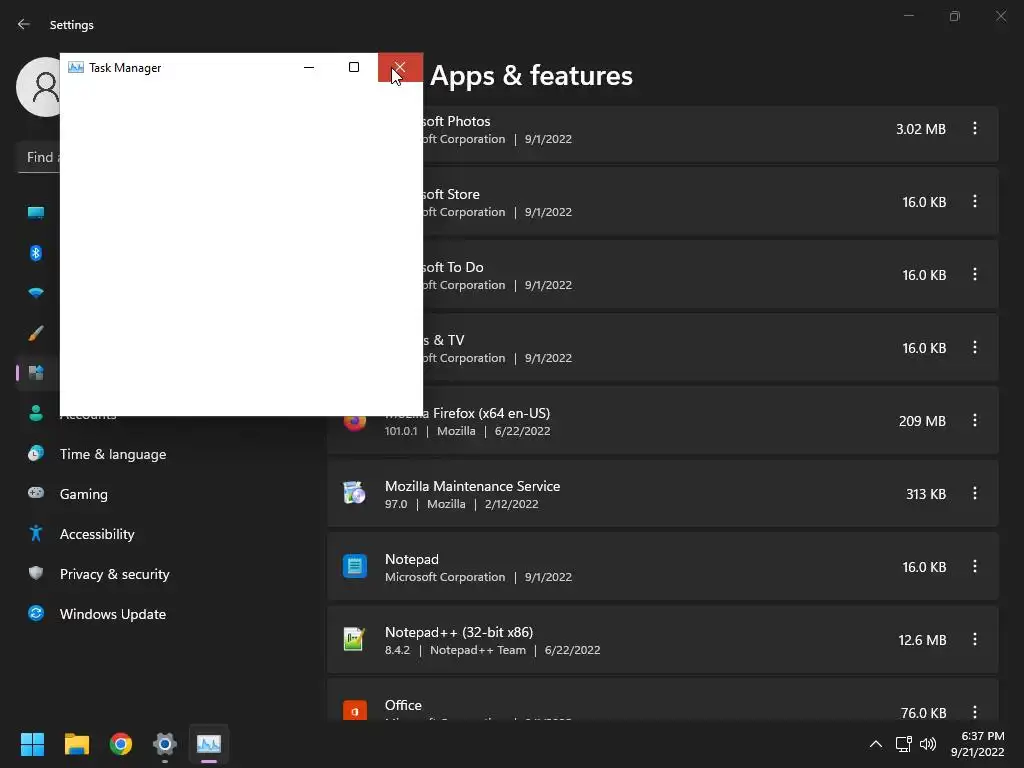This screenshot has height=768, width=1024.
Task: Click the Find a setting search box
Action: click(39, 157)
